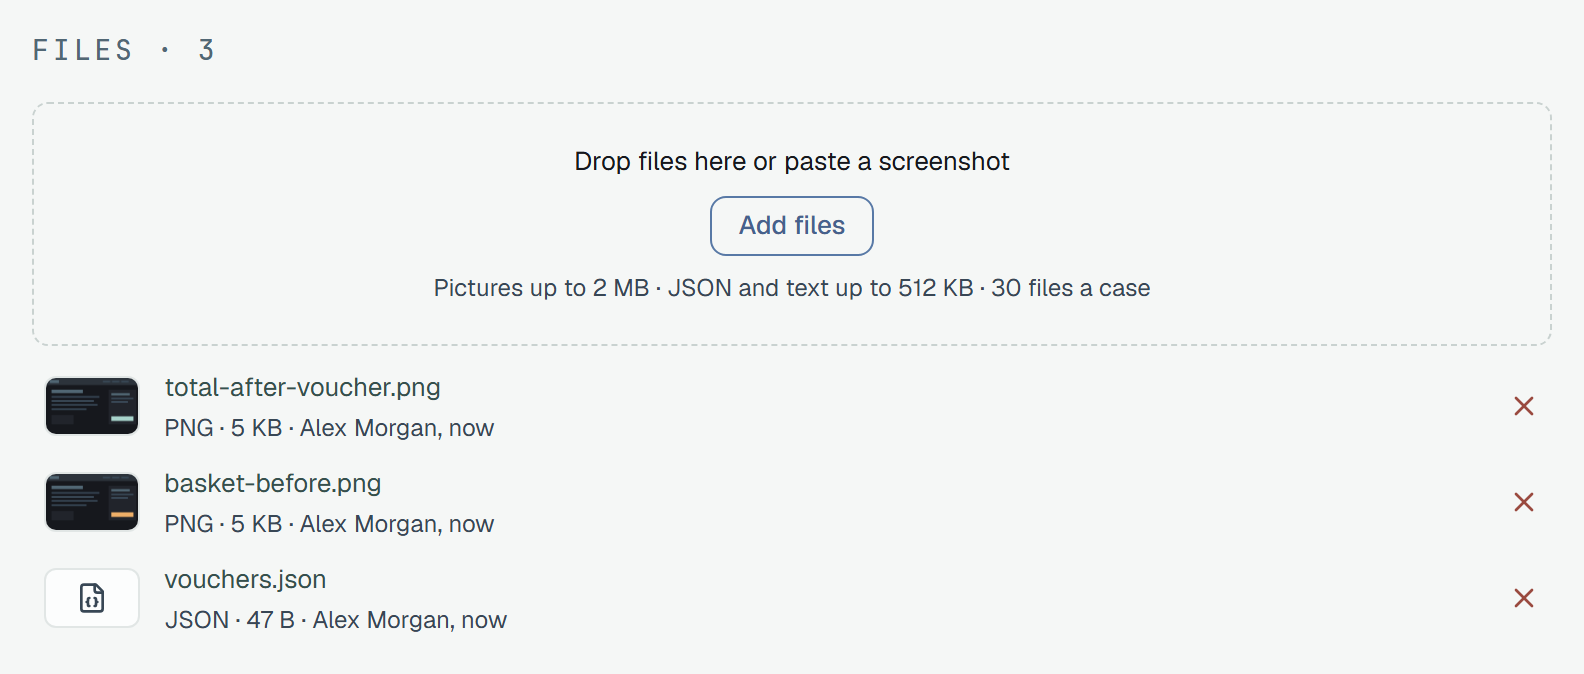Open the basket-before.png thumbnail preview
The width and height of the screenshot is (1584, 674).
point(92,502)
